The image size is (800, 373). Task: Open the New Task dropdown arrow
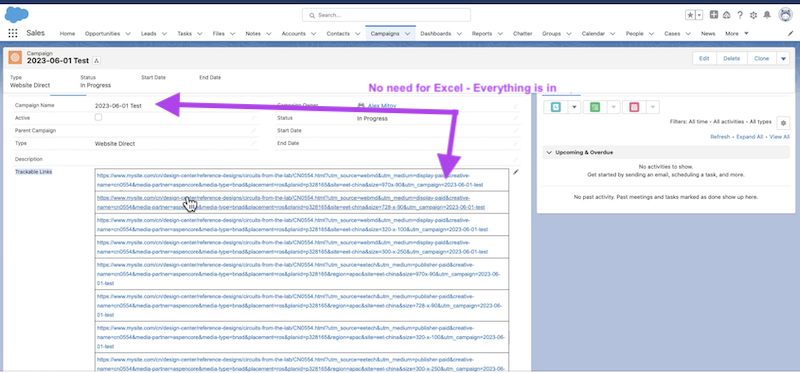(613, 107)
